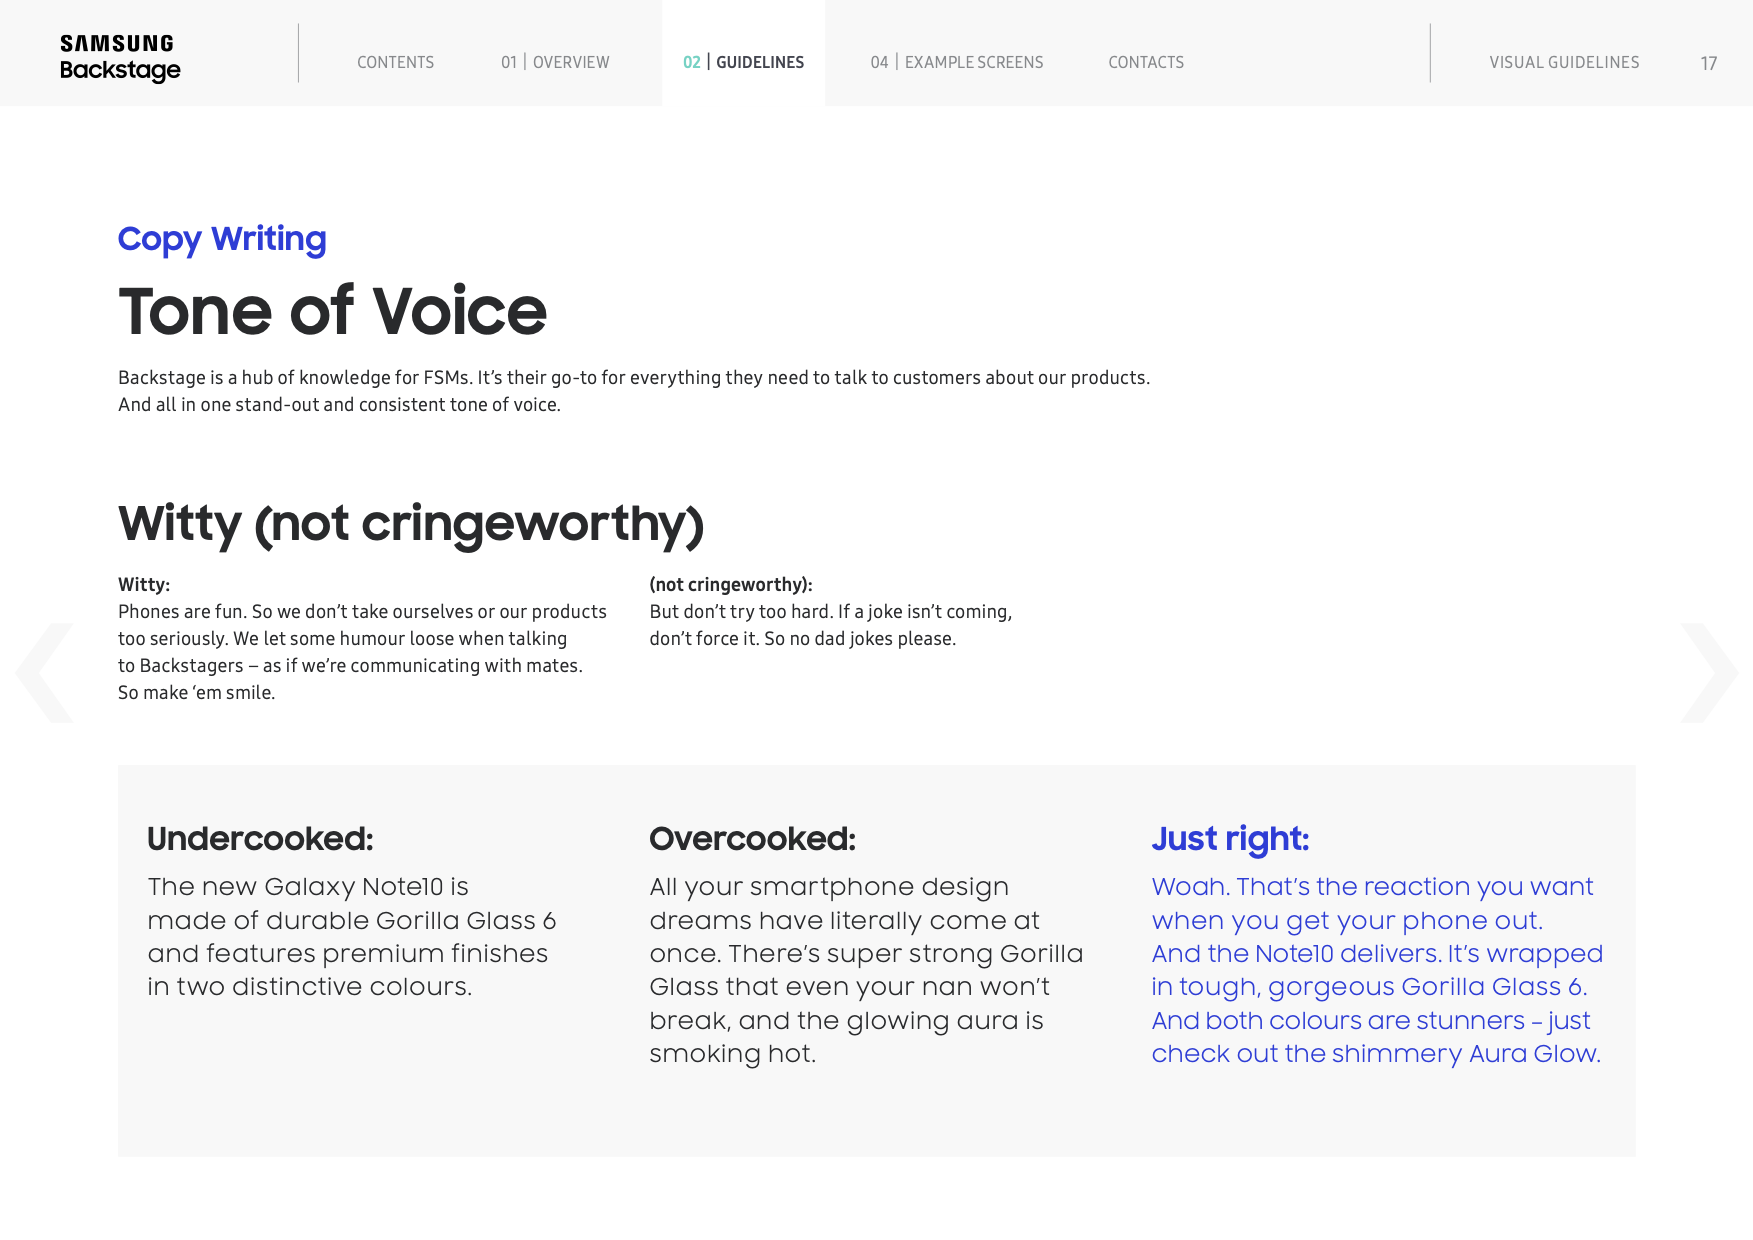Click the Visual Guidelines header label
This screenshot has width=1753, height=1240.
click(1564, 62)
